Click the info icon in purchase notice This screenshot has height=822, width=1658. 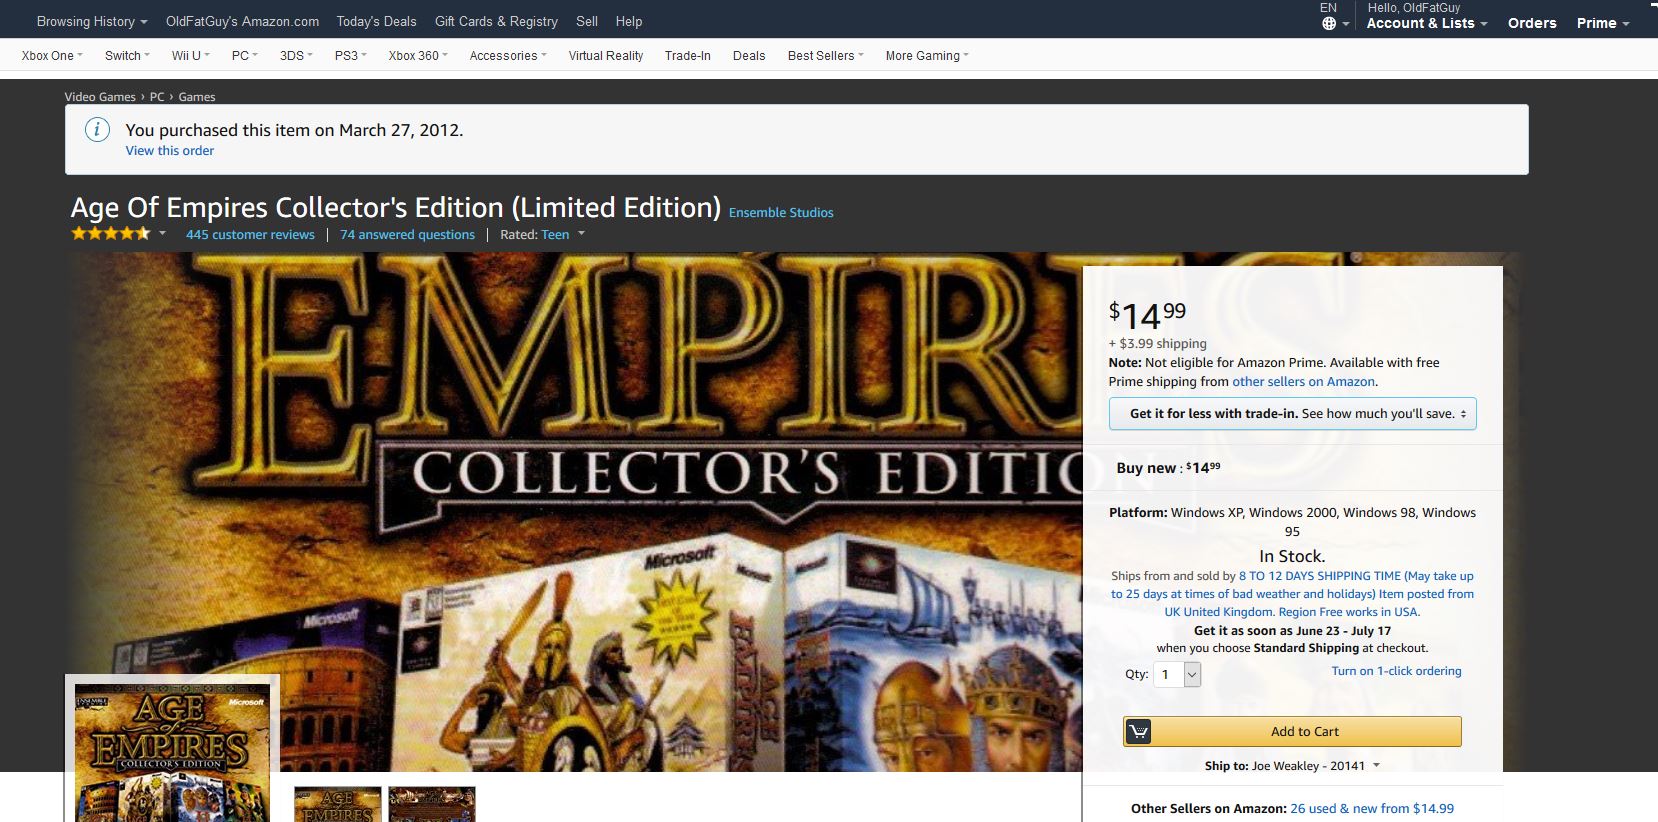97,129
